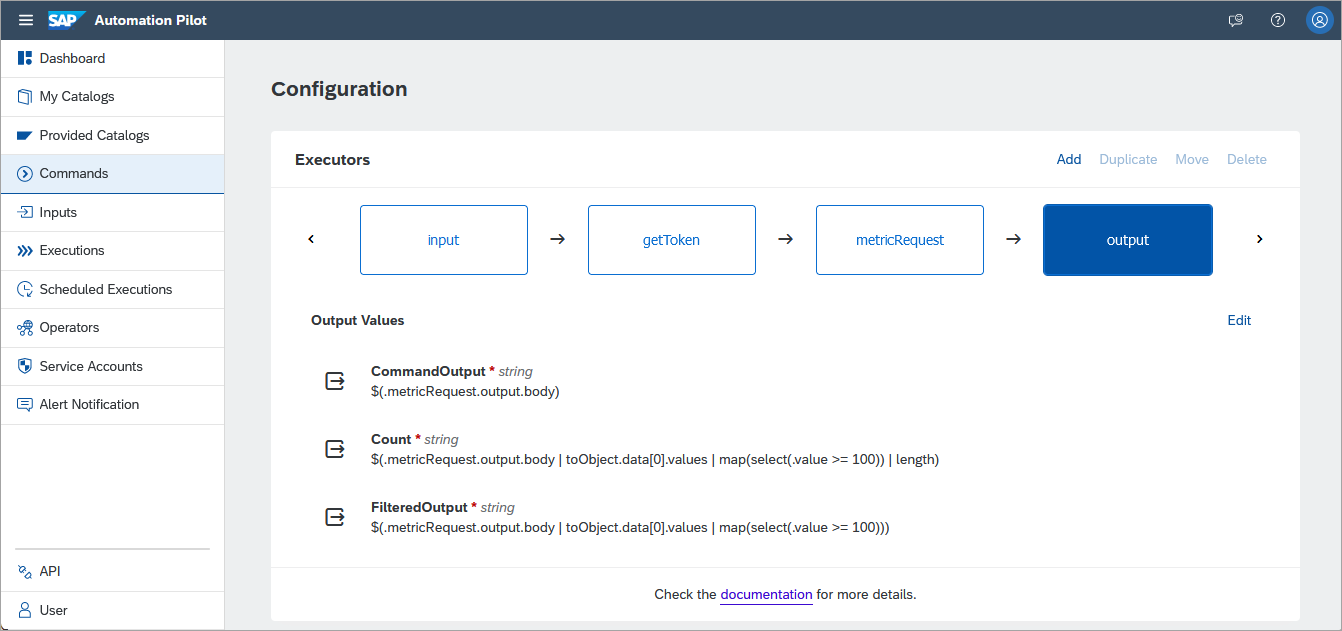Screen dimensions: 1342x631
Task: Click the User person icon
Action: 25,610
